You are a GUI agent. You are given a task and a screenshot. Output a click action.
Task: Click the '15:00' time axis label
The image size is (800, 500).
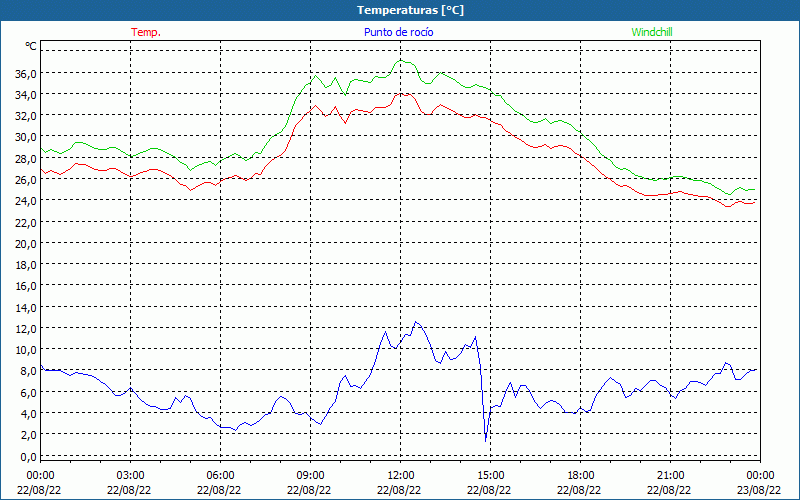(490, 476)
